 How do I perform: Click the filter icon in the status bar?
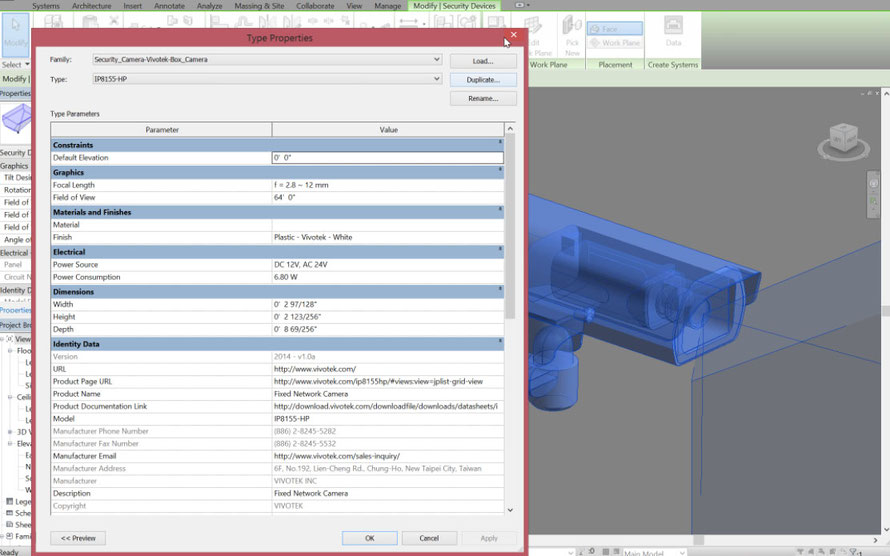[x=855, y=551]
